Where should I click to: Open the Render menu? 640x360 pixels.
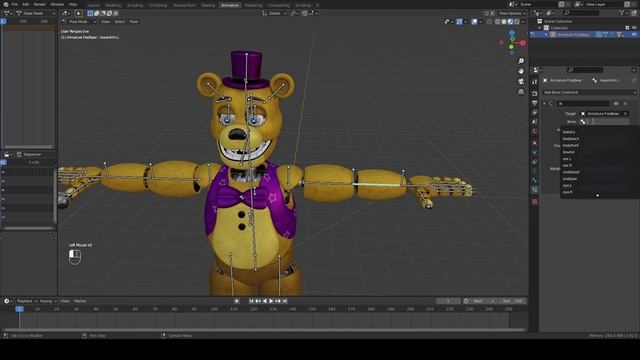[x=40, y=4]
